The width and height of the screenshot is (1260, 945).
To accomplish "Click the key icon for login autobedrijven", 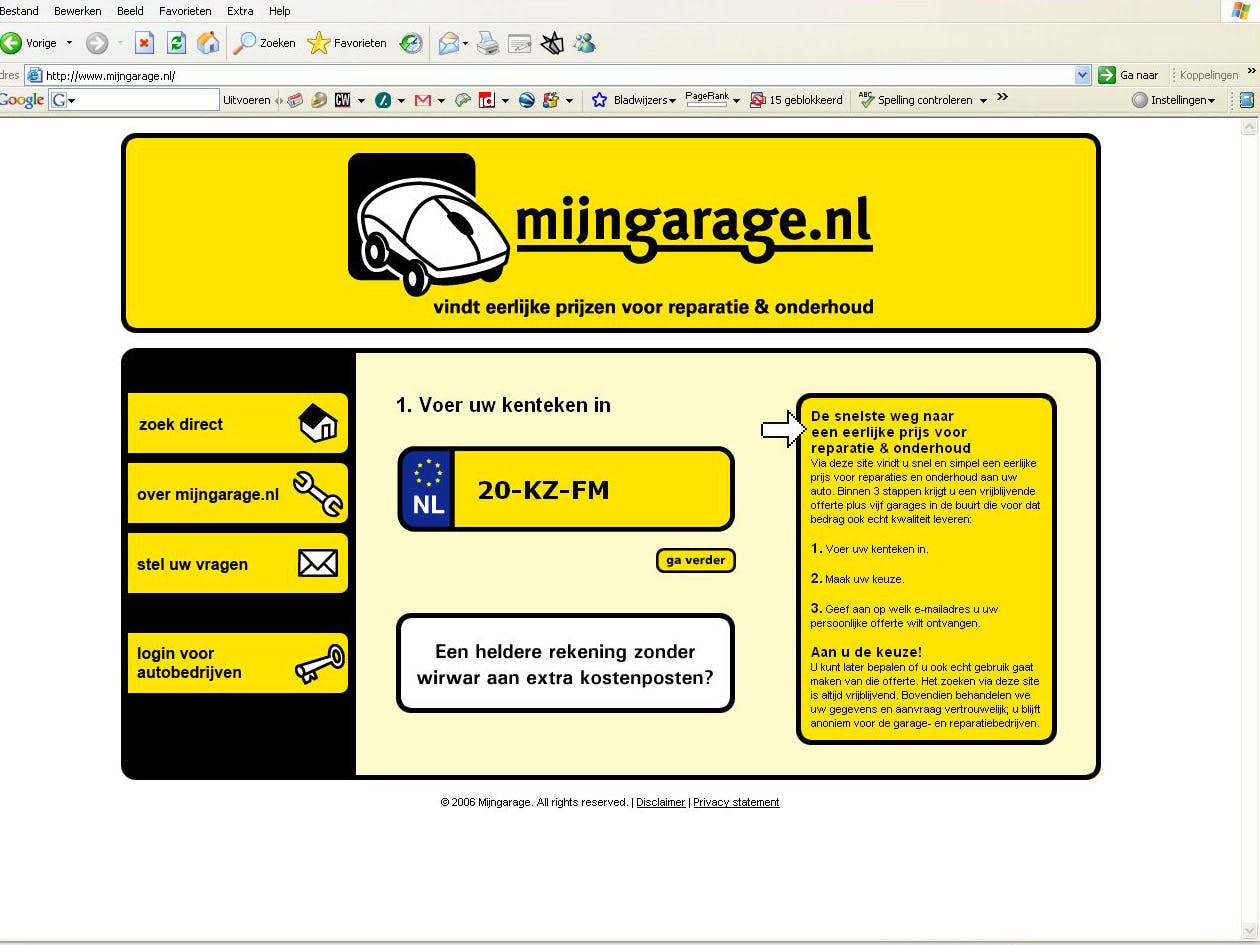I will coord(320,663).
